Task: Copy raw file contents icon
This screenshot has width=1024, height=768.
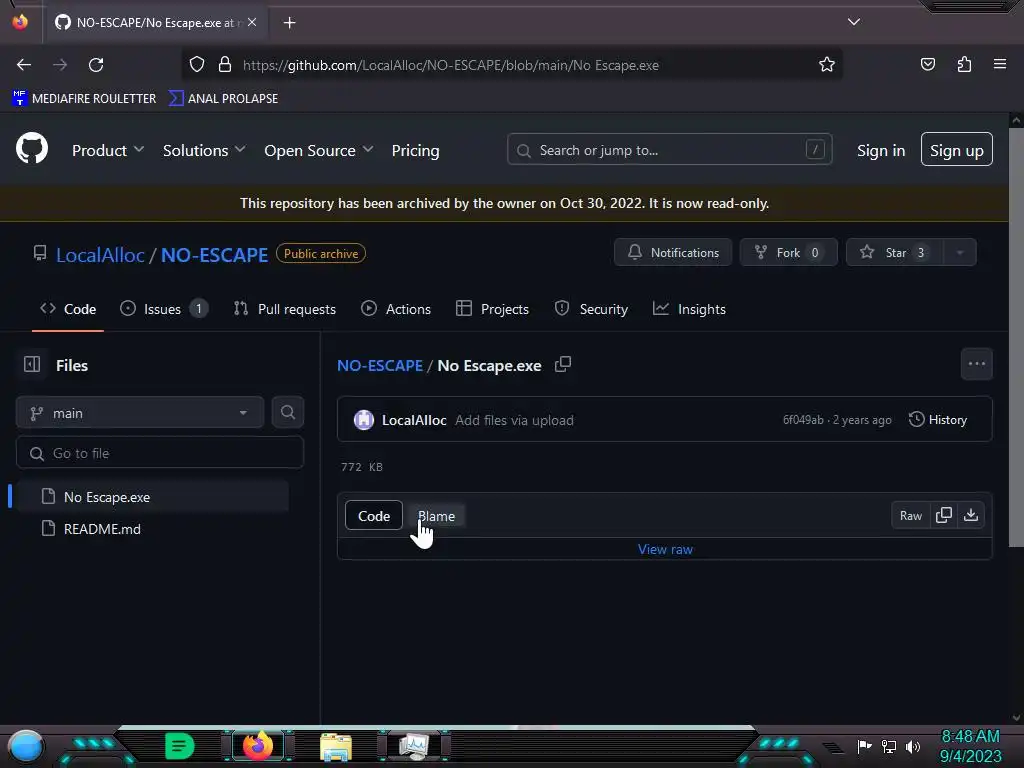Action: [x=944, y=515]
